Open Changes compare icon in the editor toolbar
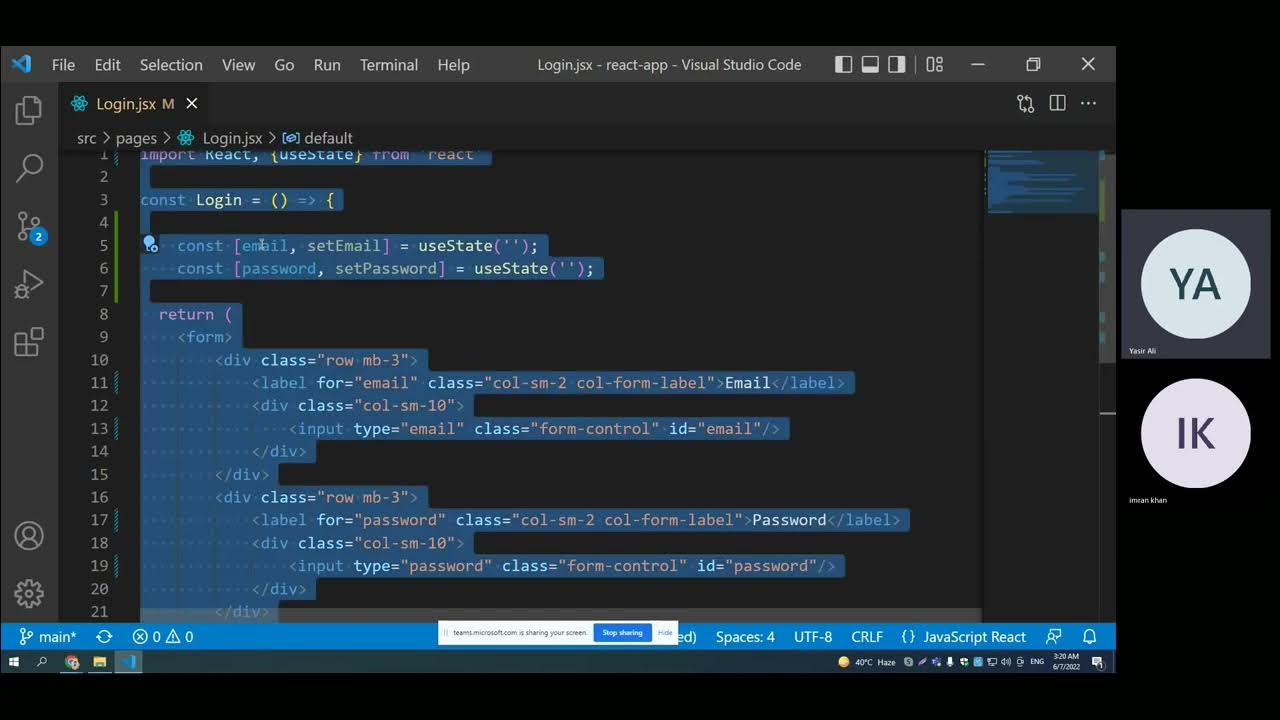Viewport: 1280px width, 720px height. (1025, 103)
